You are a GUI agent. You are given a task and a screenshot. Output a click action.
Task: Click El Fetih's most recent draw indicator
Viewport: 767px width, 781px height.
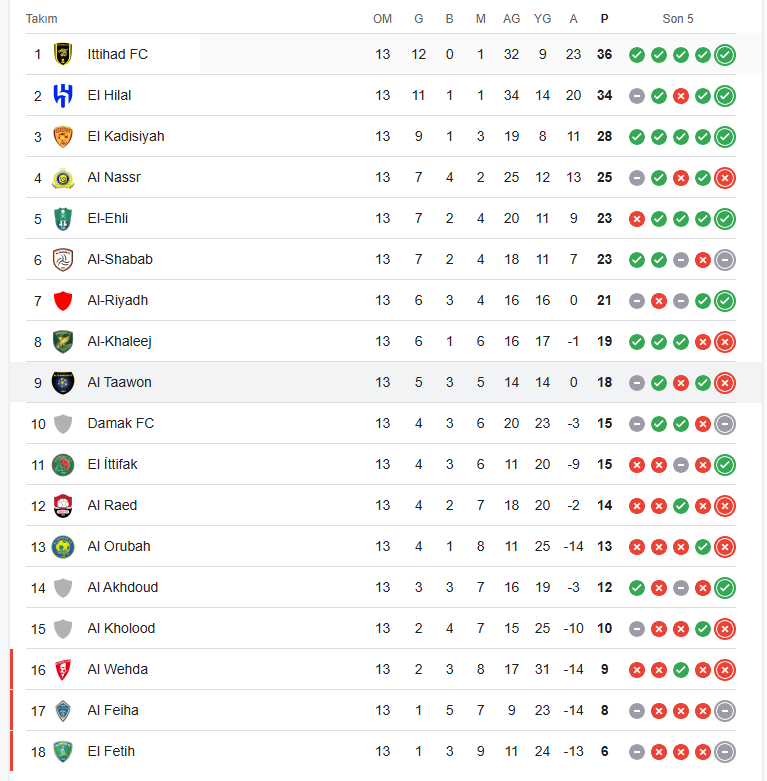(725, 752)
